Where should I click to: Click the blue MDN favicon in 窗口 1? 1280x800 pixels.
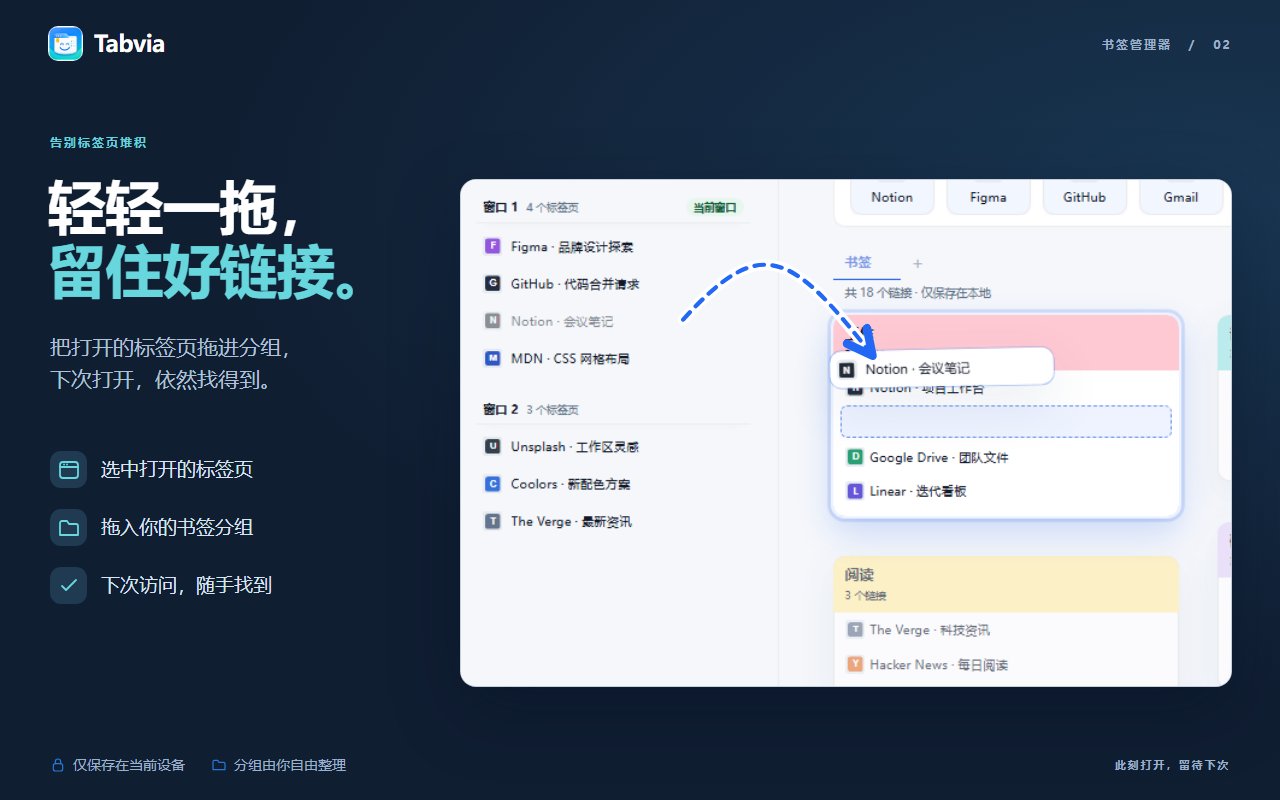(492, 358)
